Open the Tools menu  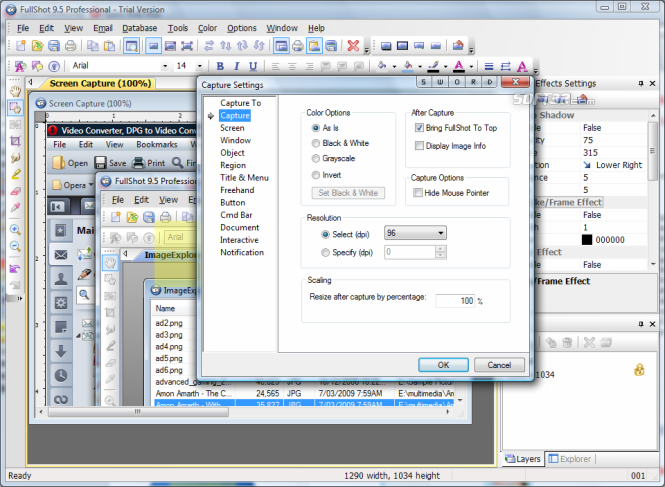pos(178,28)
